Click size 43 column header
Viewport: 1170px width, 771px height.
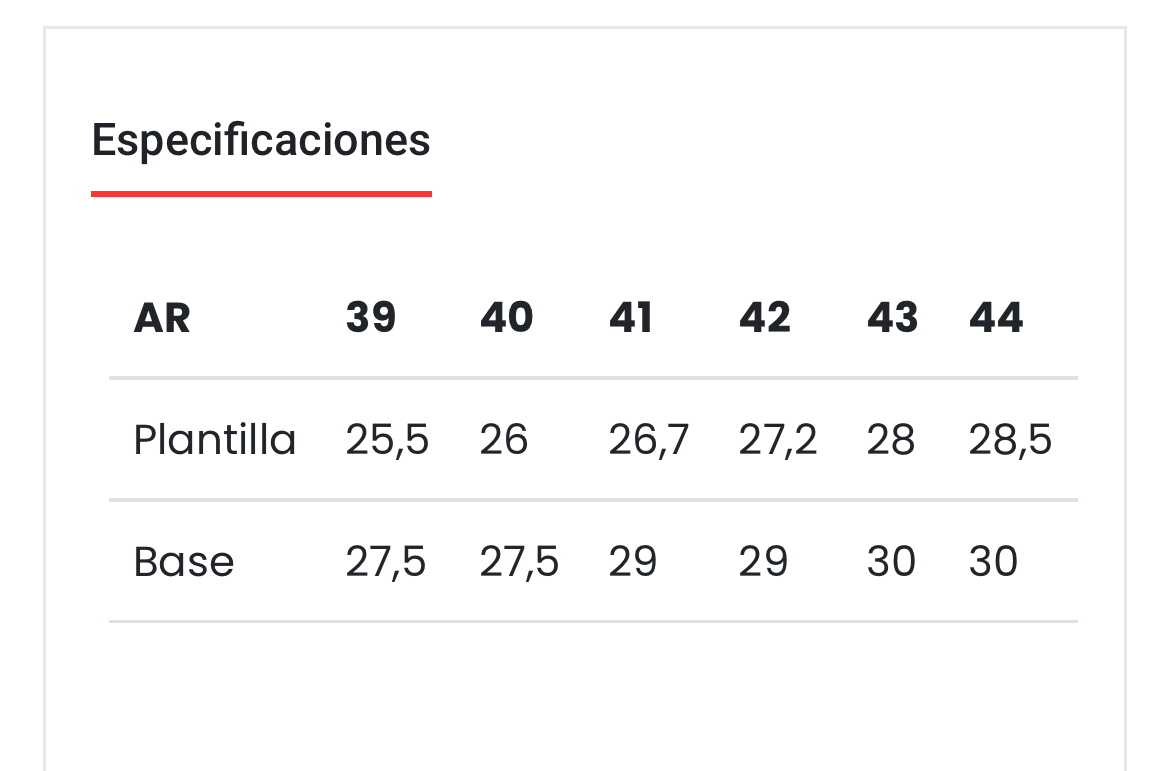(x=892, y=318)
